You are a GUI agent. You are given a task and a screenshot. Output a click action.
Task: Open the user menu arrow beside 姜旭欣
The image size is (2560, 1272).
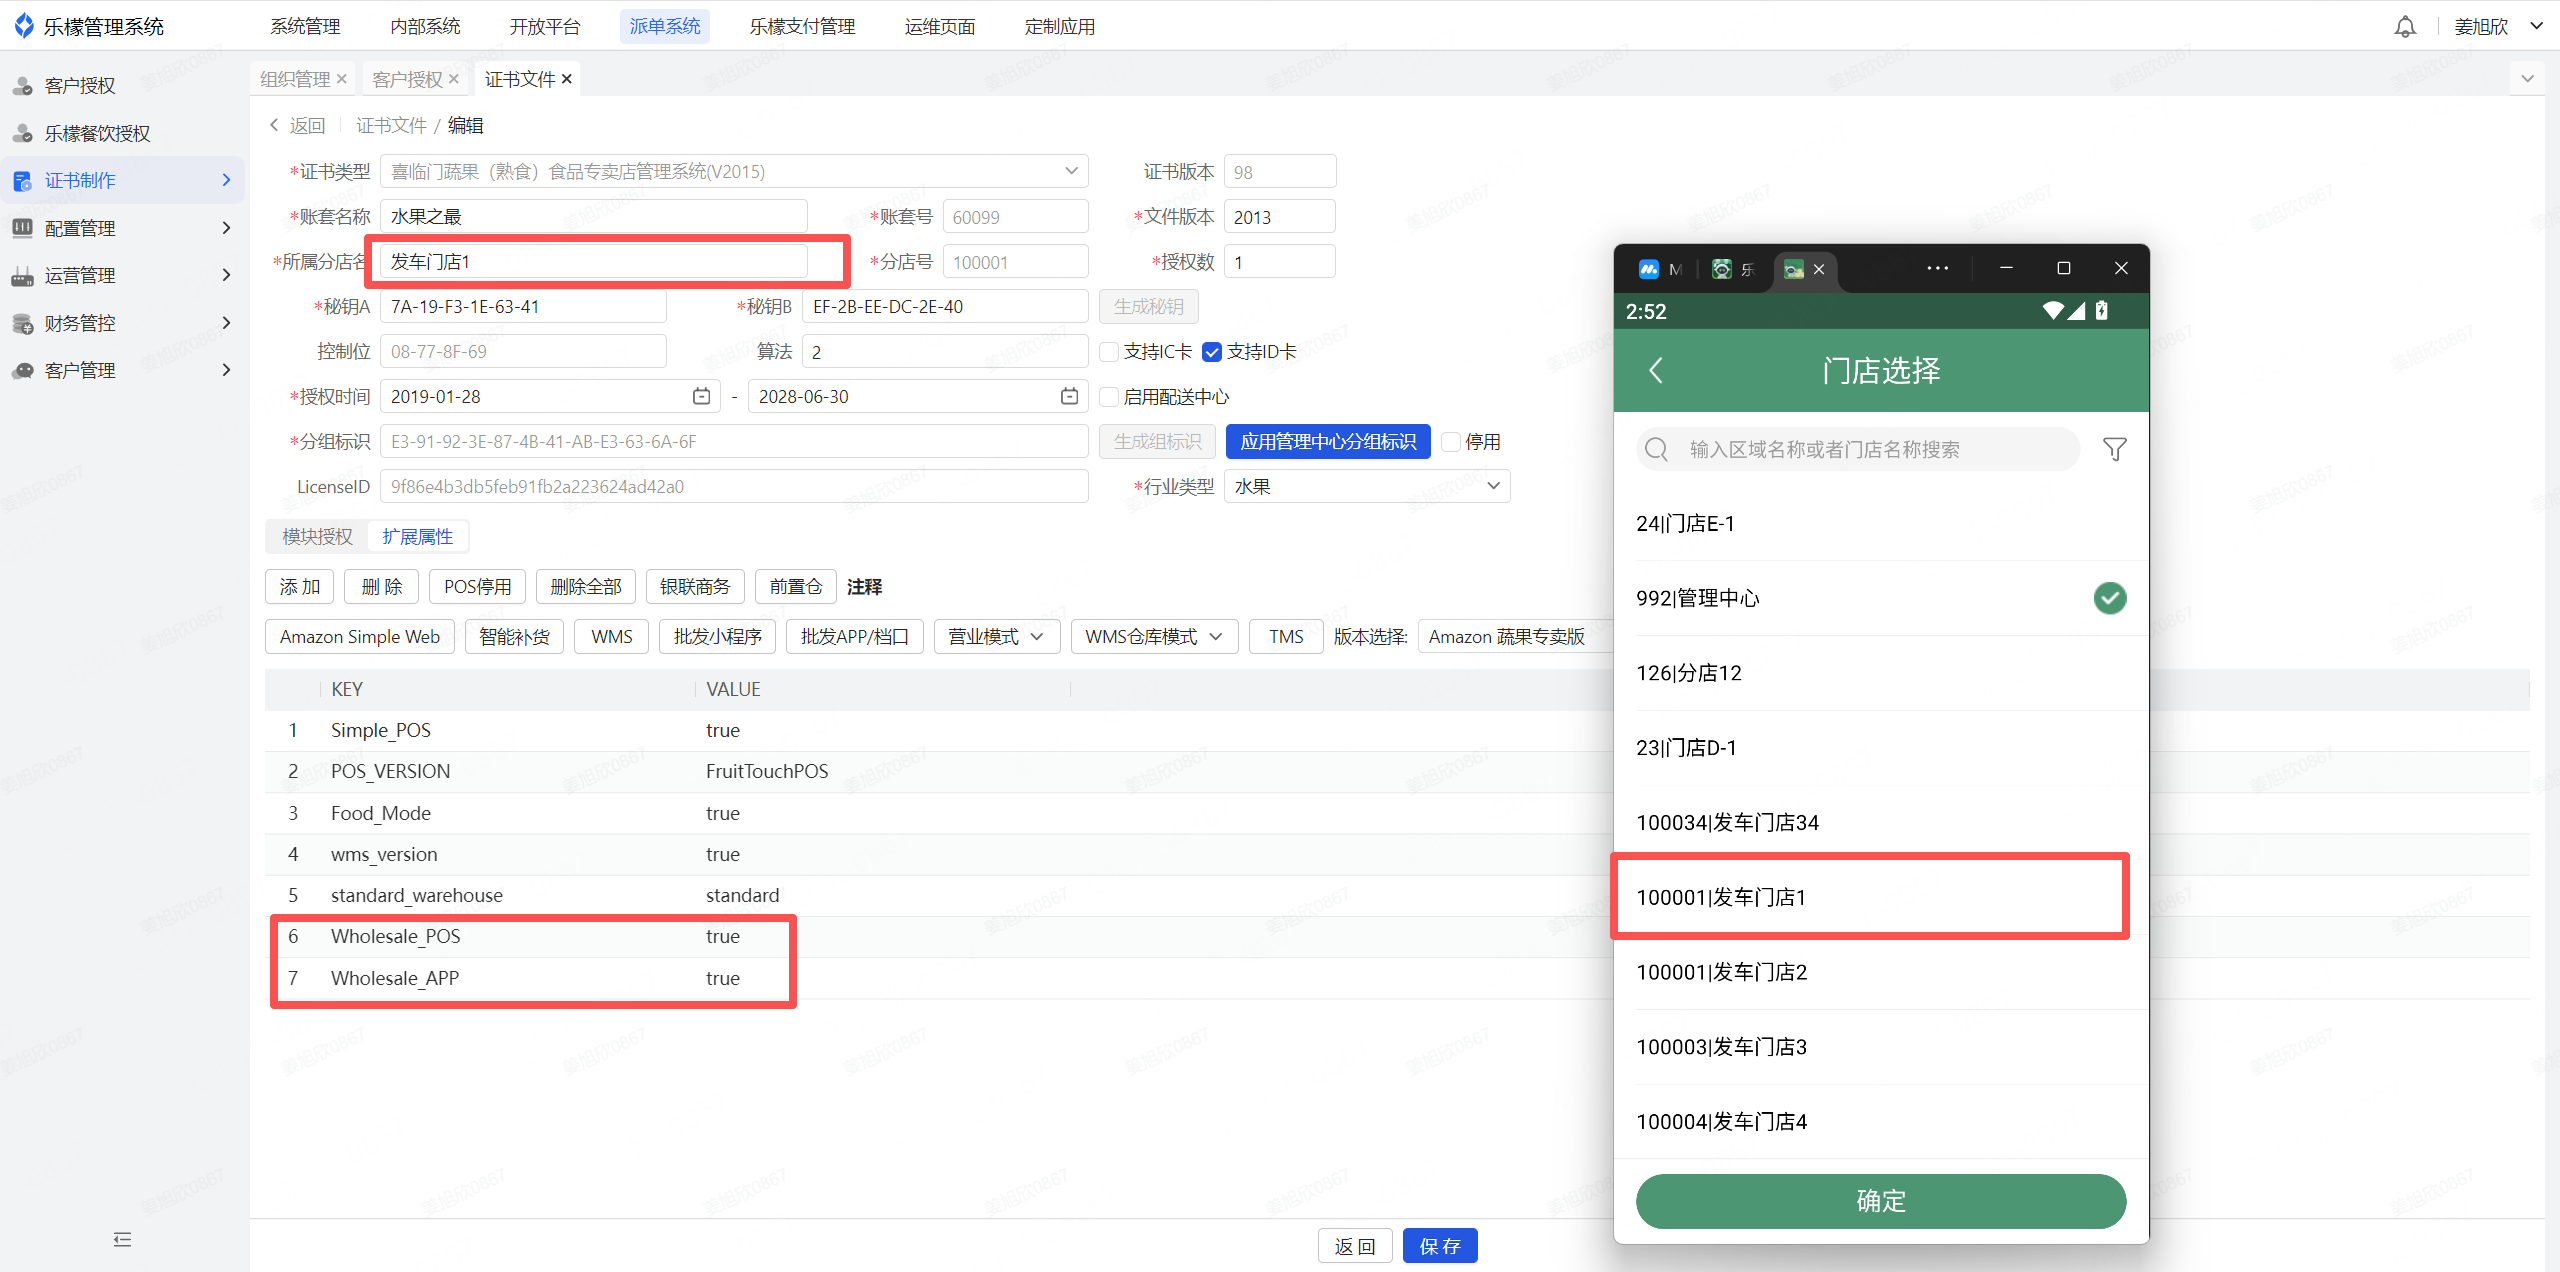pyautogui.click(x=2537, y=27)
